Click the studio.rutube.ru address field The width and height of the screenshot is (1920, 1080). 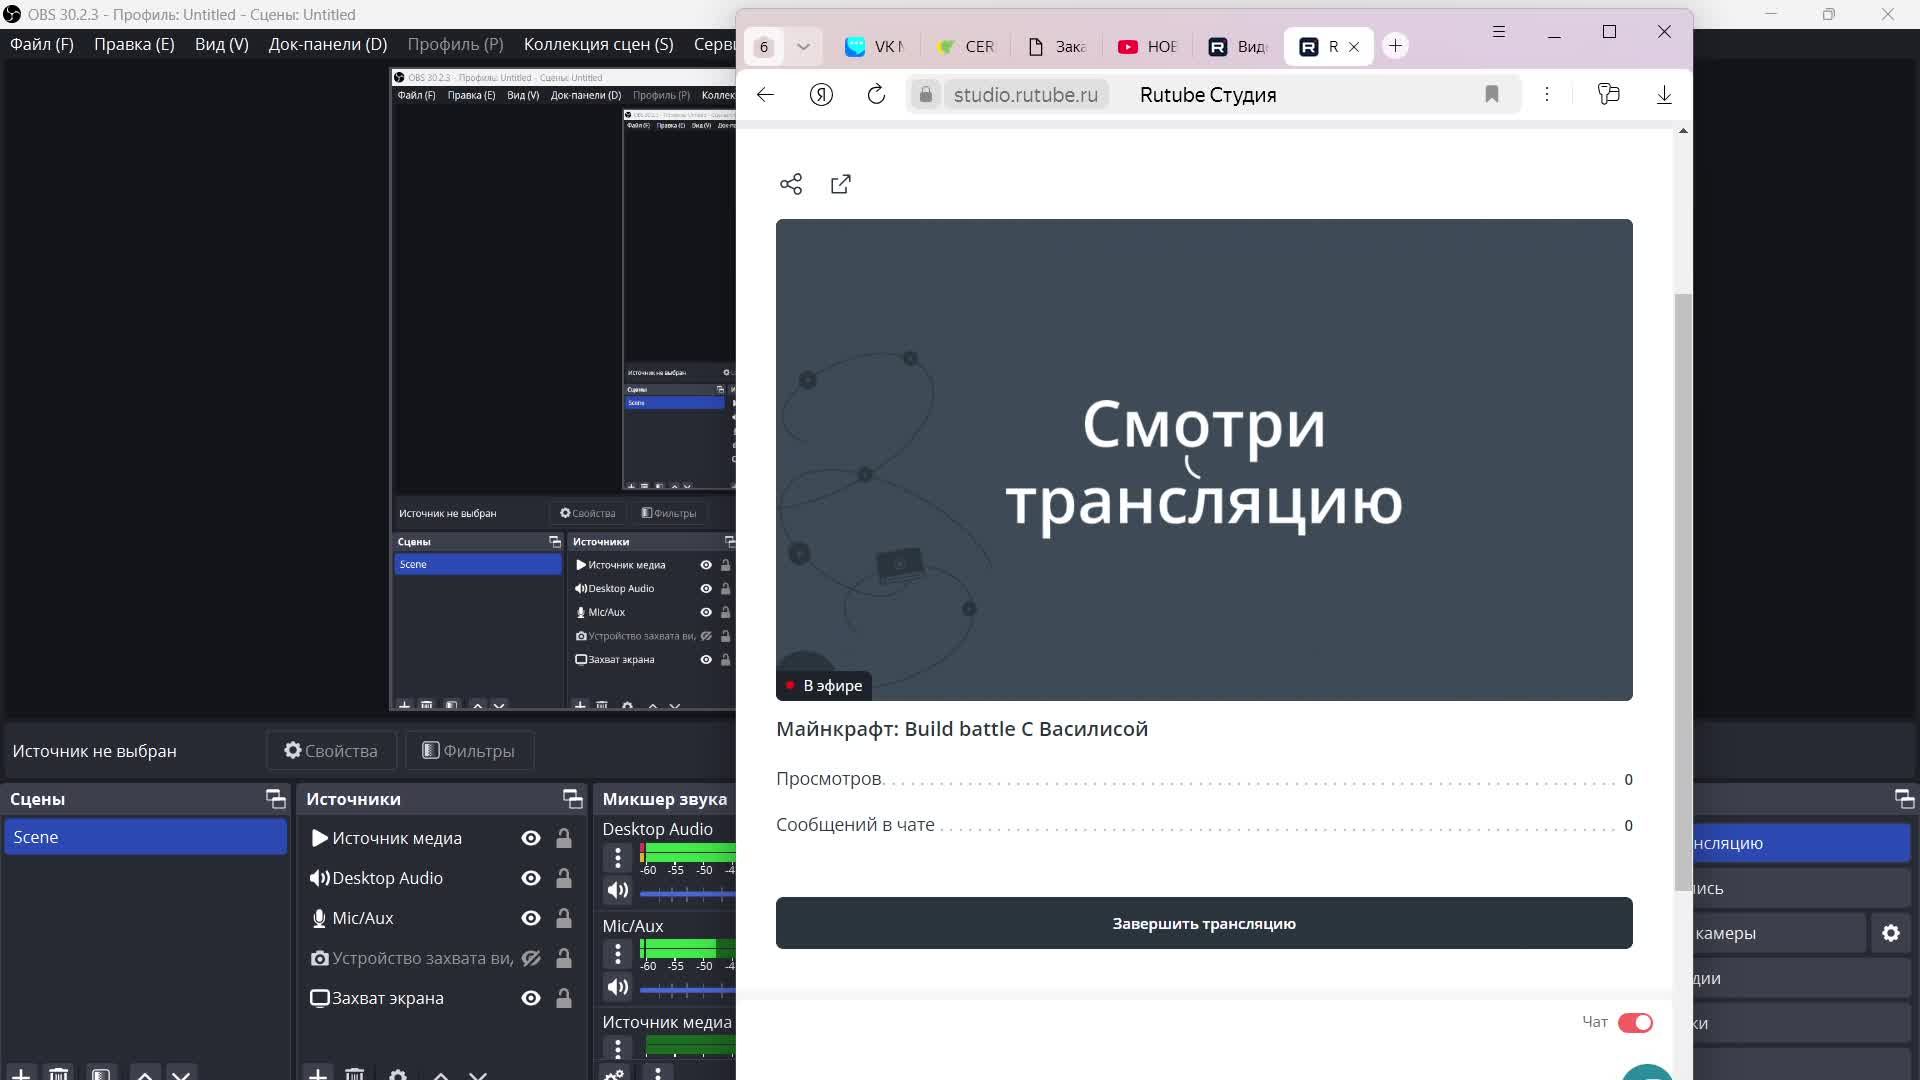(x=1025, y=95)
